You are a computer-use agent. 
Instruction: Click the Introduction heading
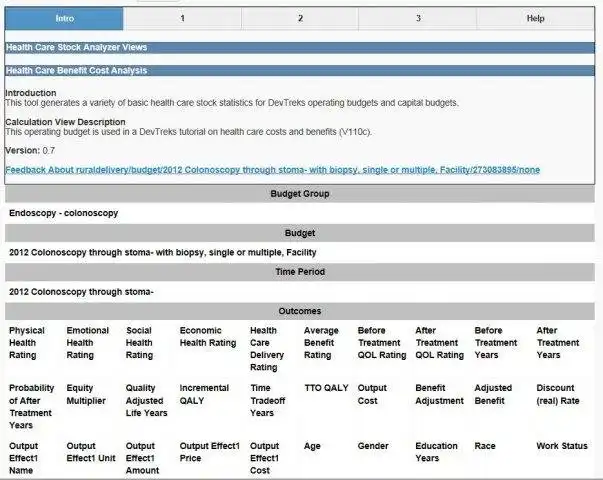click(x=30, y=93)
